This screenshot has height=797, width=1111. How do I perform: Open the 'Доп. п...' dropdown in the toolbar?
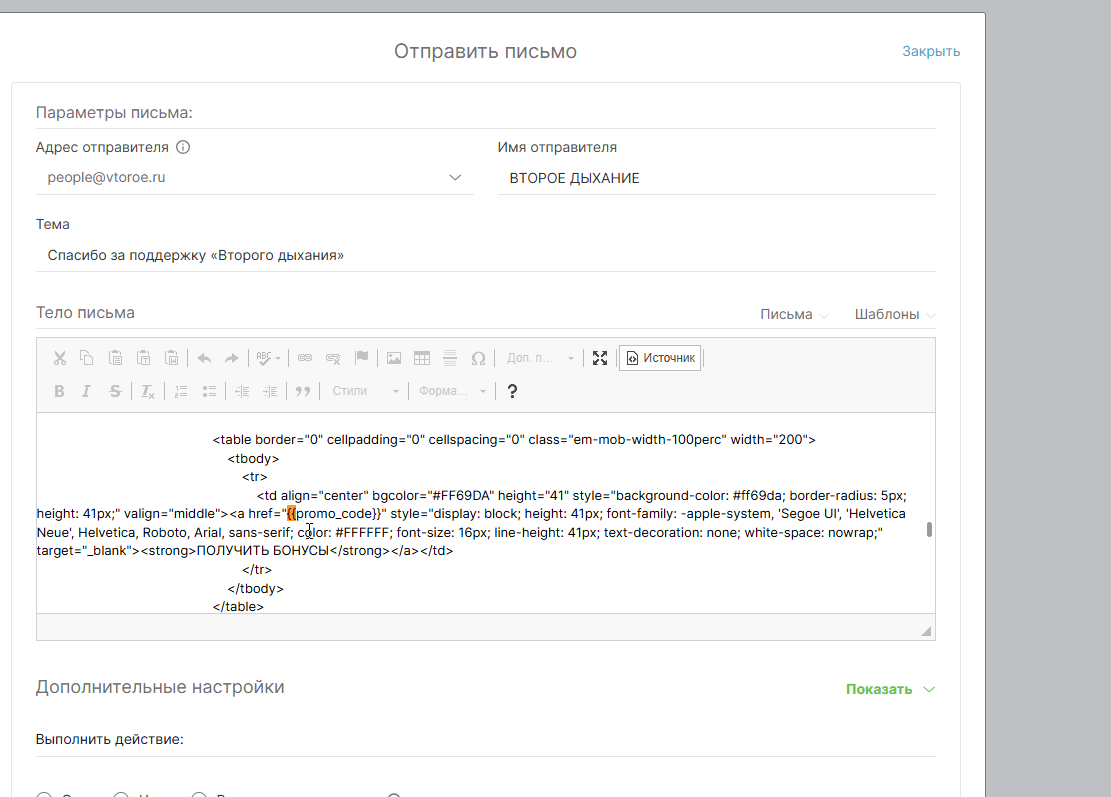coord(540,358)
